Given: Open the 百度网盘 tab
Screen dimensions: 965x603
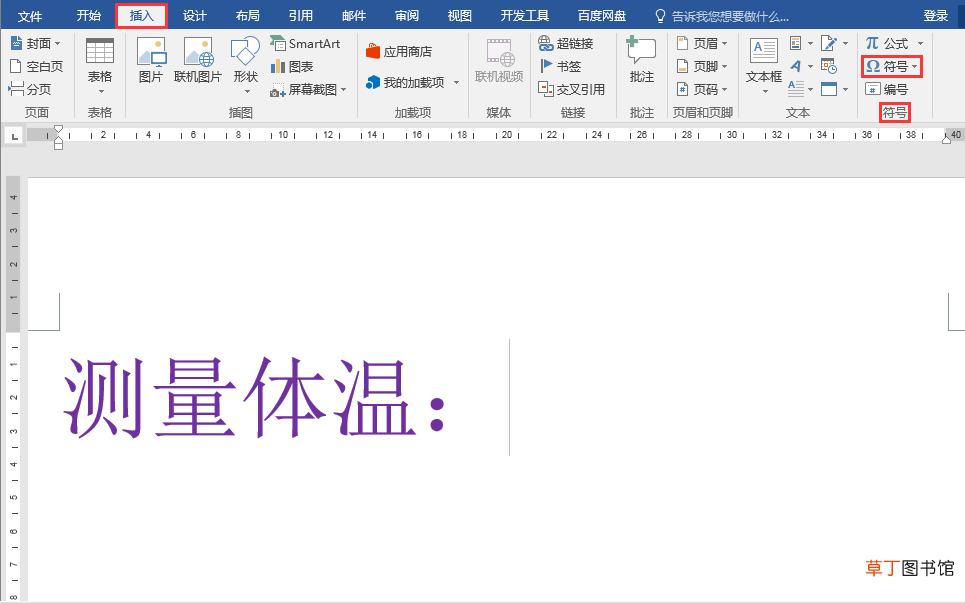Looking at the screenshot, I should (x=602, y=16).
